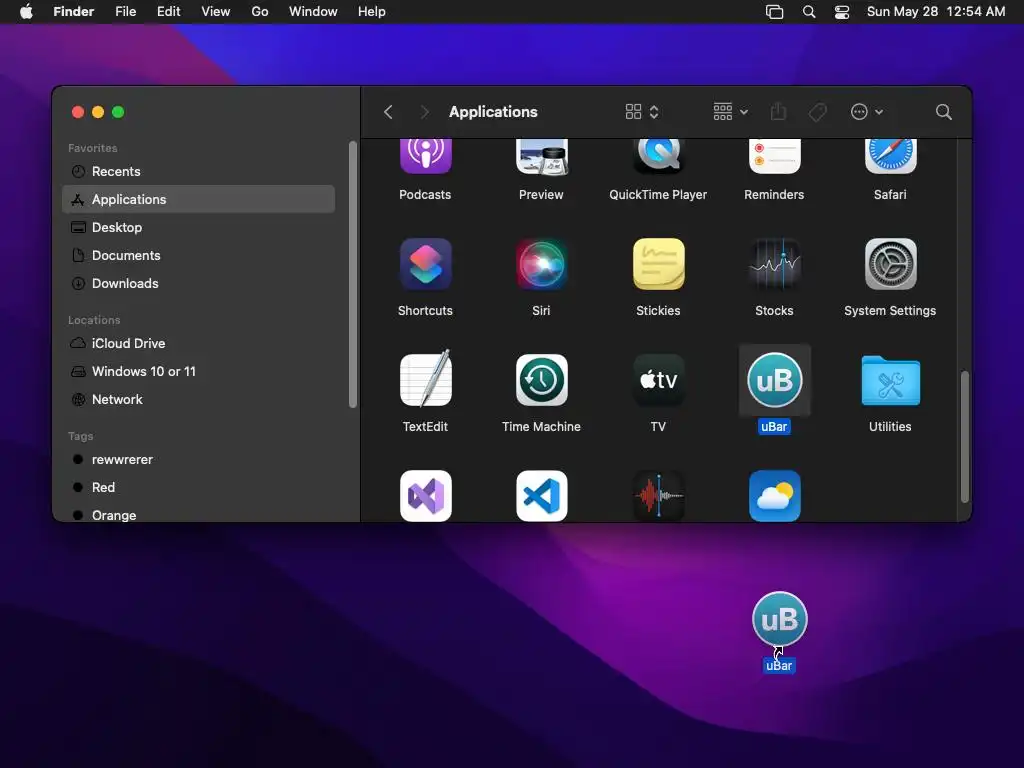Screen dimensions: 1024x768
Task: Open the View menu
Action: (216, 12)
